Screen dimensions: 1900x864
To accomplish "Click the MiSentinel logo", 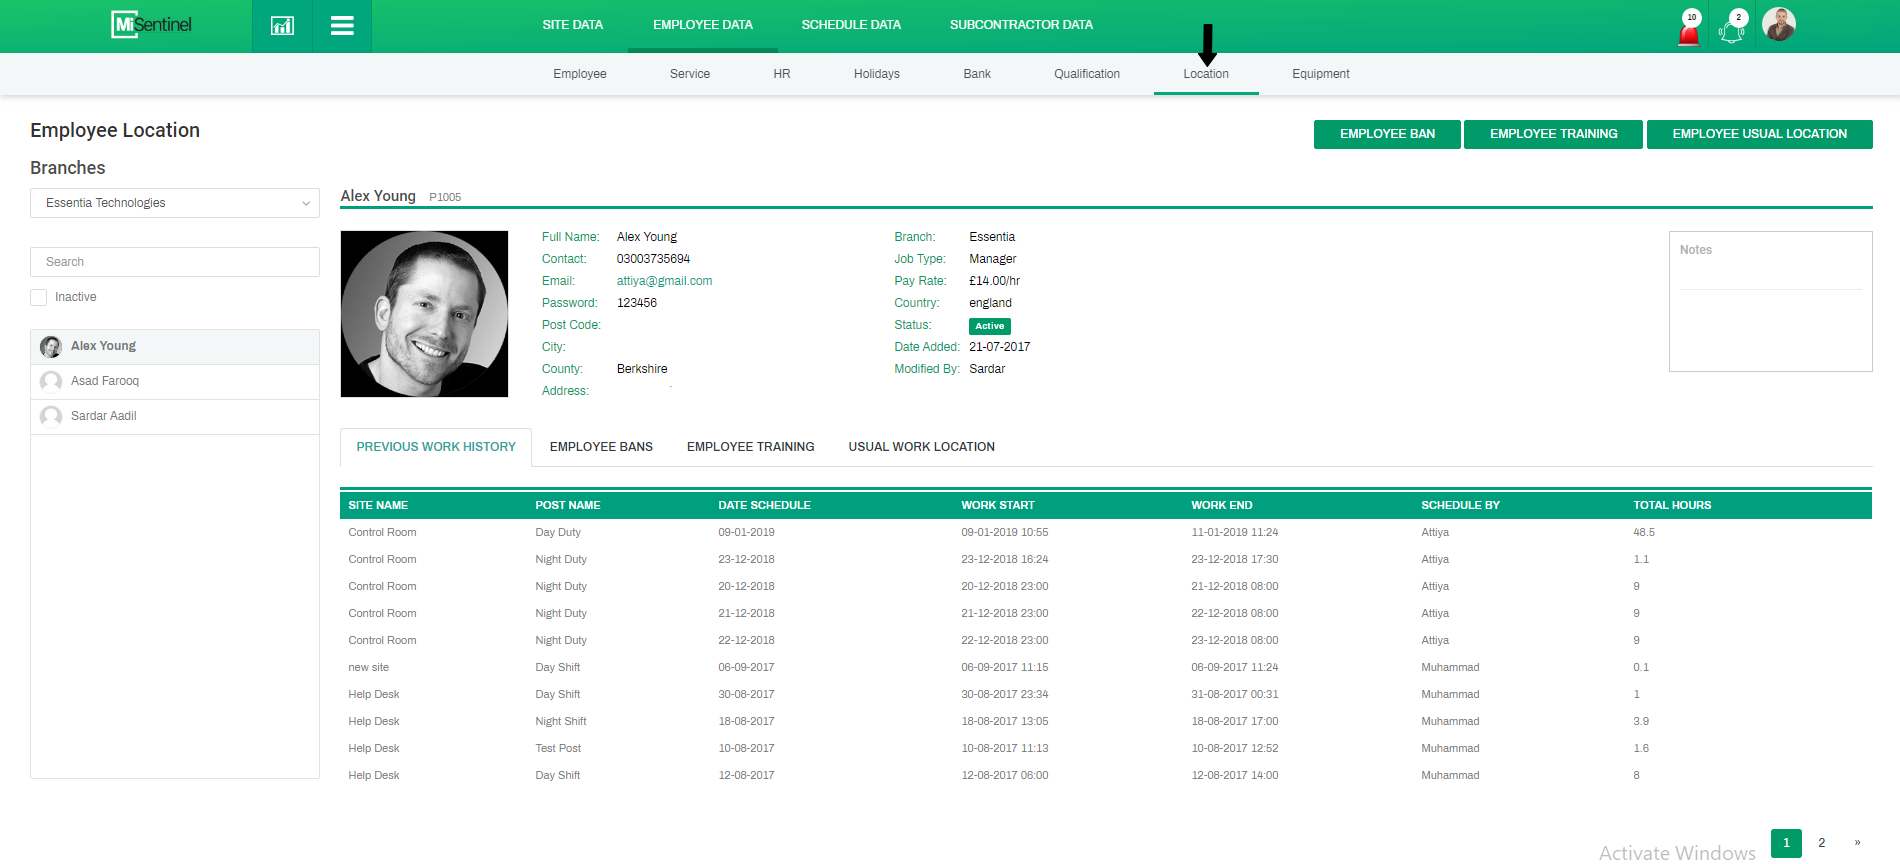I will (151, 25).
